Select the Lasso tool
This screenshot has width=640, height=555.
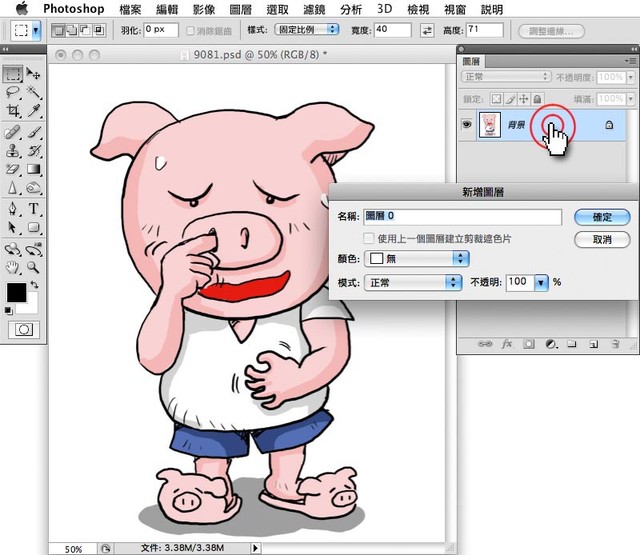point(12,92)
